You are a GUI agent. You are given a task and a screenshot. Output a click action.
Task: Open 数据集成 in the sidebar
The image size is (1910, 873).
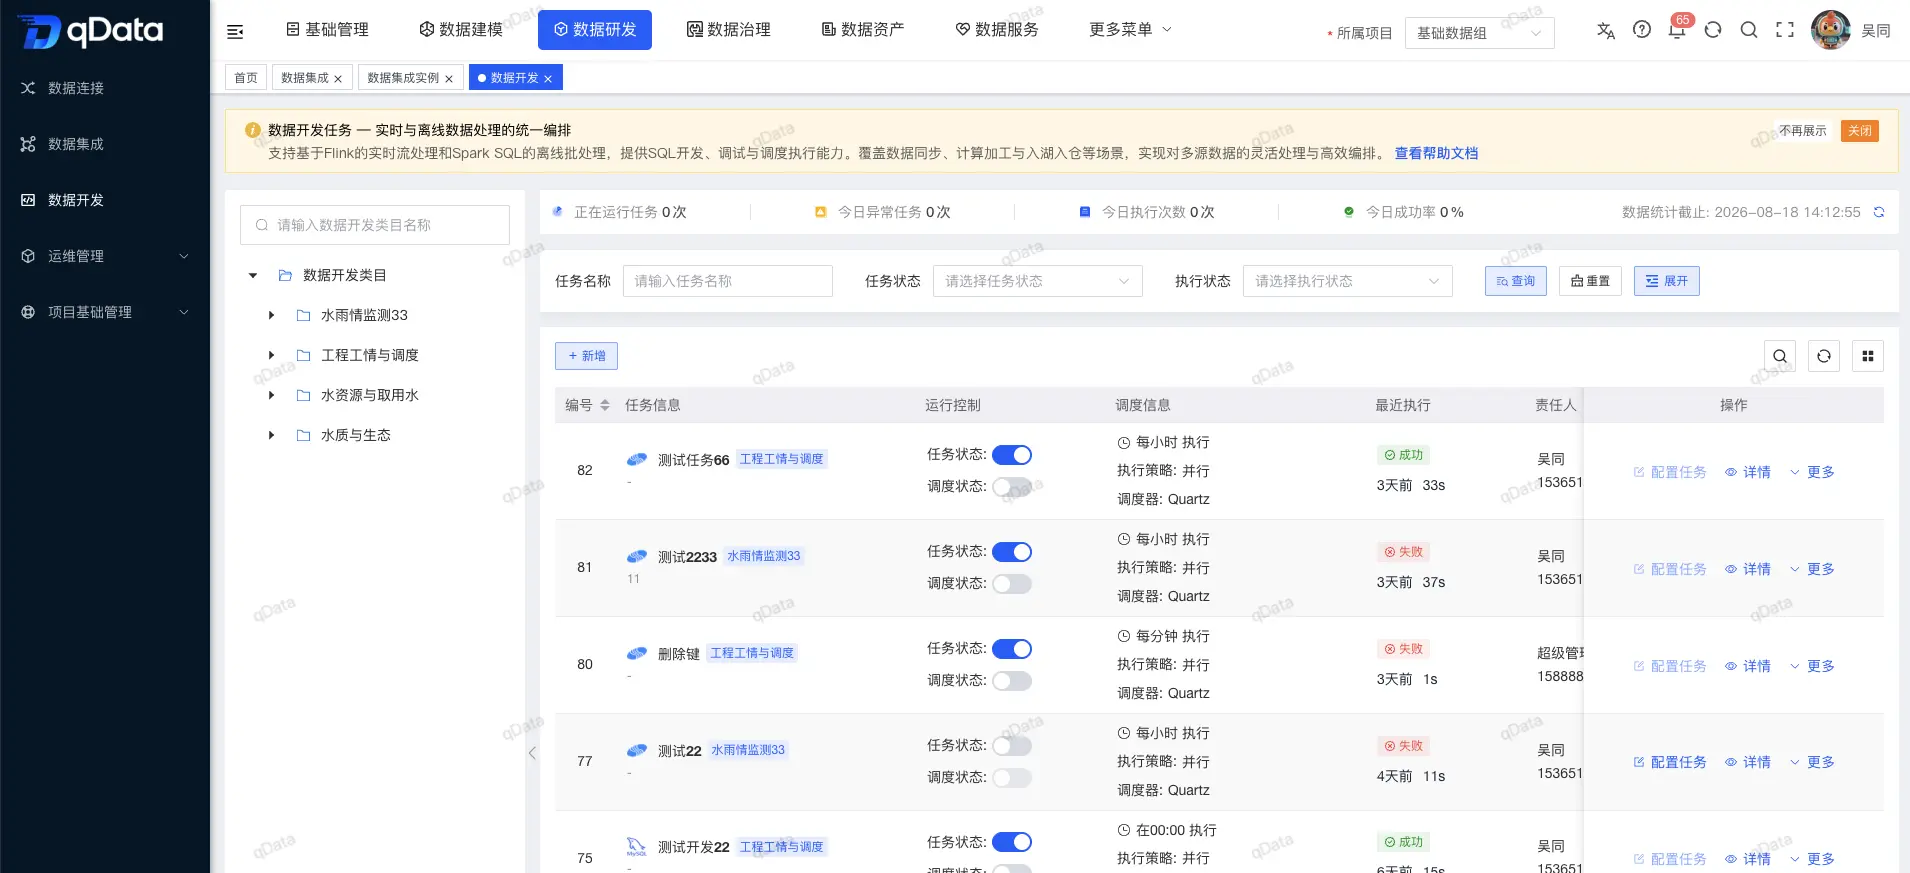[x=105, y=144]
